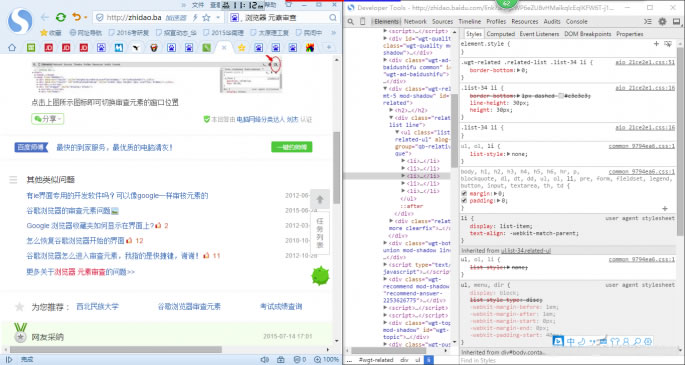Select the ul breadcrumb in DevTools

coord(418,360)
